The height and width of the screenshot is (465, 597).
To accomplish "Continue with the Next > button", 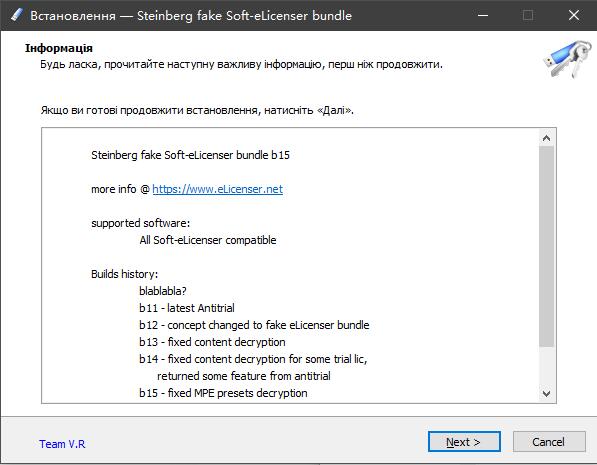I will [464, 442].
